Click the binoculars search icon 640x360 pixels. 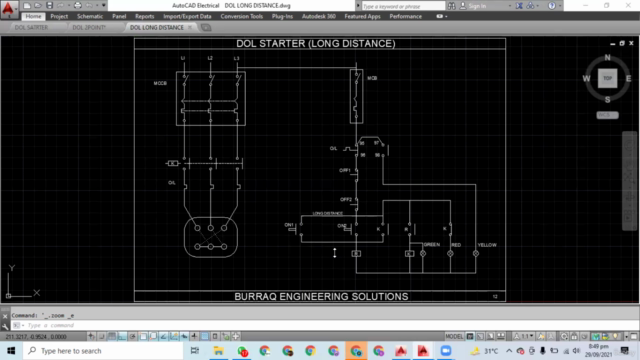click(x=451, y=6)
